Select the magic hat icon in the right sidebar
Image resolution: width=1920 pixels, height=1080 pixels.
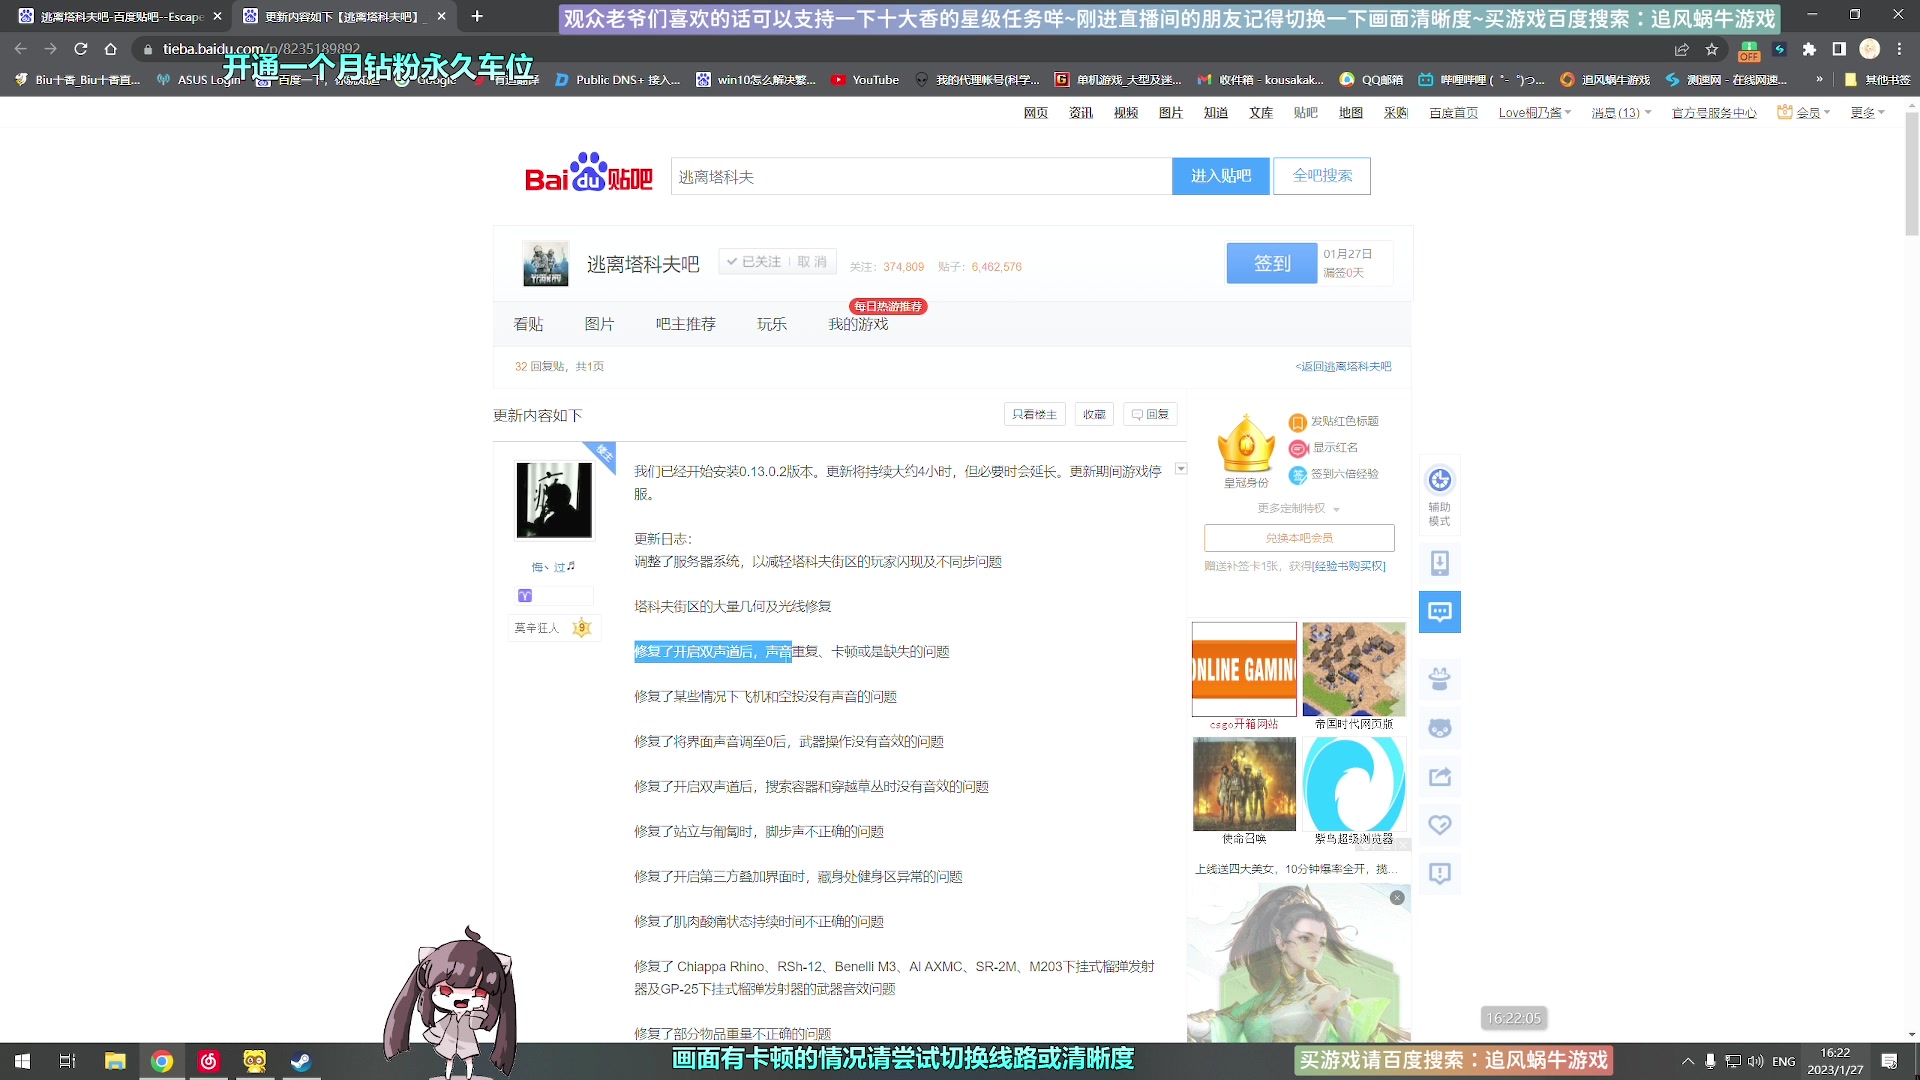[x=1440, y=679]
